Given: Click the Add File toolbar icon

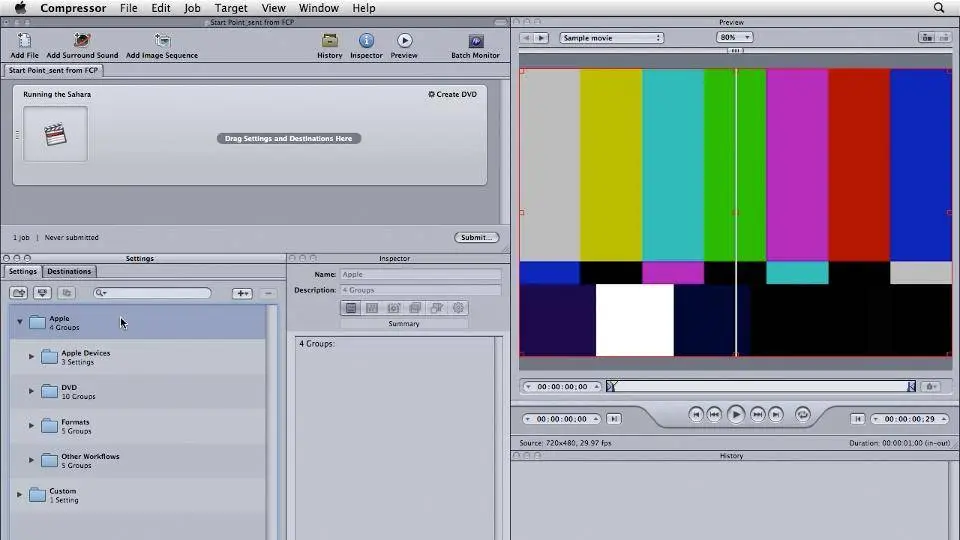Looking at the screenshot, I should click(x=24, y=45).
